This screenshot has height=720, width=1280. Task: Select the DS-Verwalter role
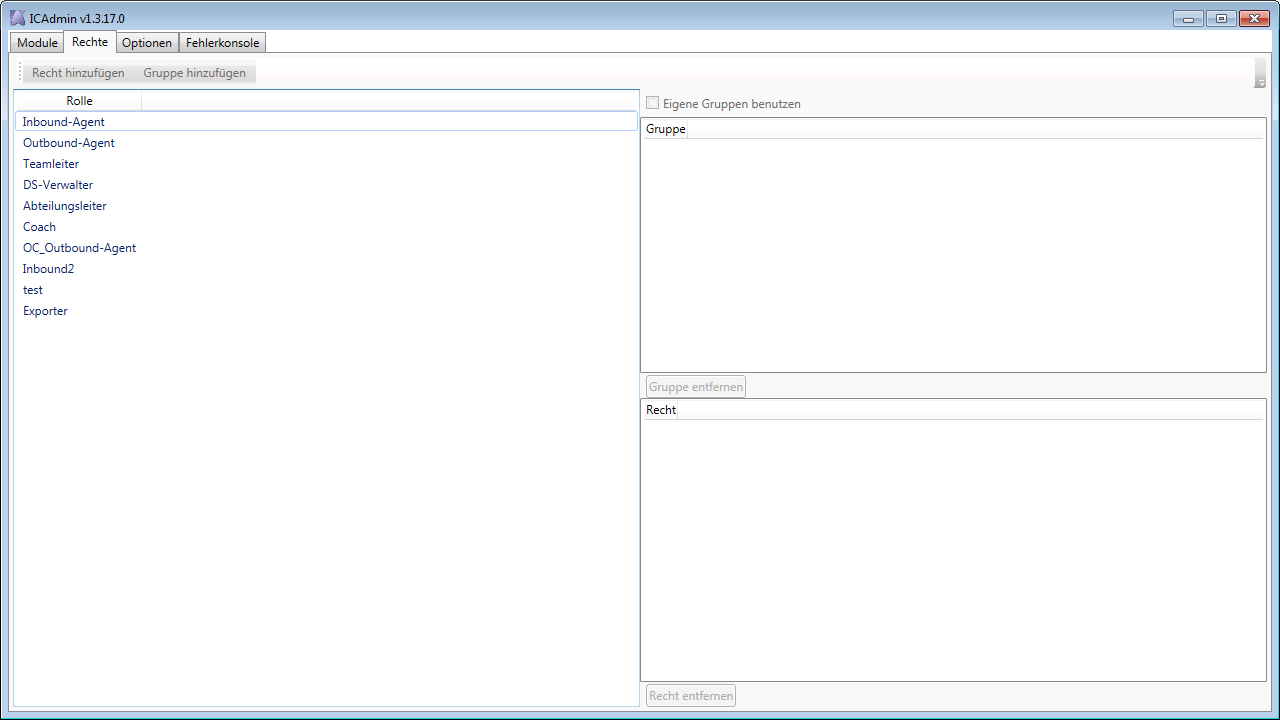[x=326, y=185]
